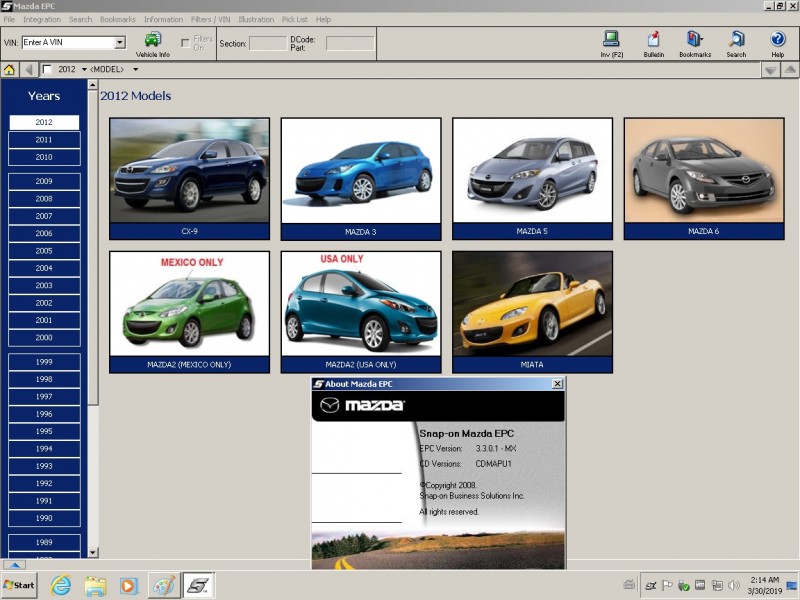This screenshot has width=800, height=600.
Task: Select year 2010 in Years list
Action: pos(44,157)
